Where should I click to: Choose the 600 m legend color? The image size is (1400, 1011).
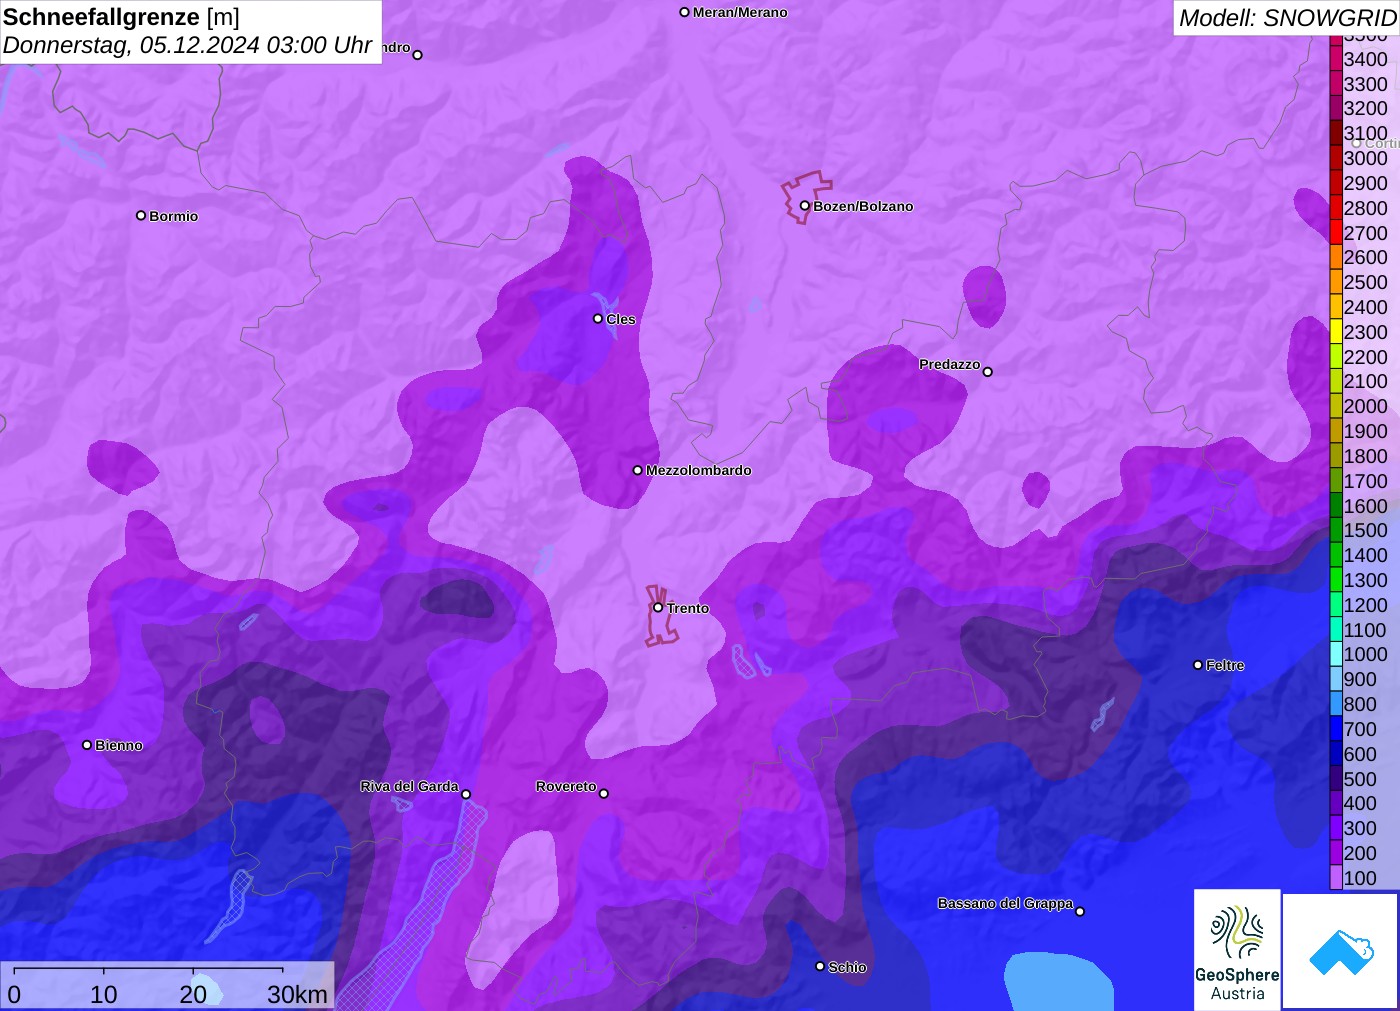pyautogui.click(x=1336, y=754)
